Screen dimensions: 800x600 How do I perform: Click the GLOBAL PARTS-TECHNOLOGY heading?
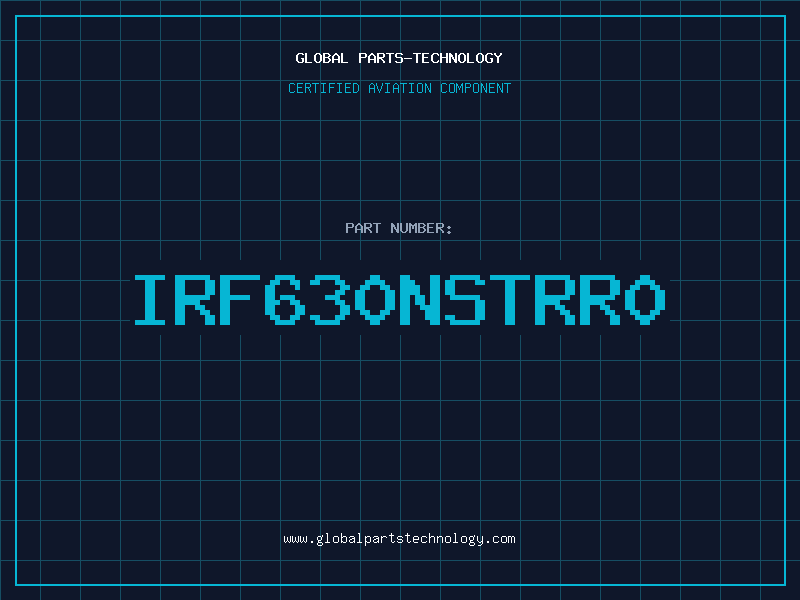tap(399, 58)
